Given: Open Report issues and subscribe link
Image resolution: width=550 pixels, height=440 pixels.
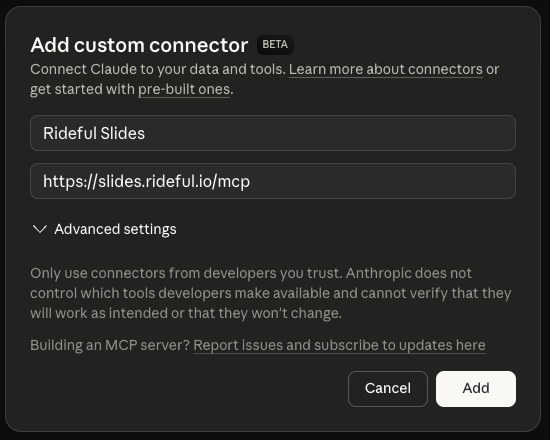Looking at the screenshot, I should (x=339, y=345).
